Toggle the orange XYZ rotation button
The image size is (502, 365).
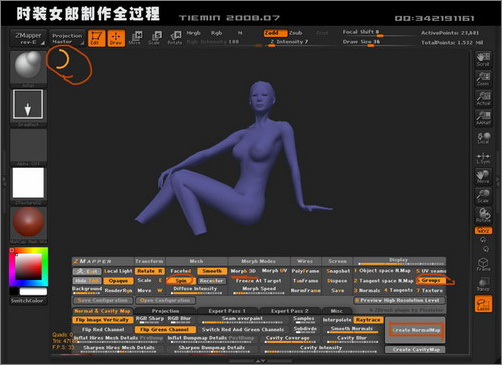(x=483, y=230)
